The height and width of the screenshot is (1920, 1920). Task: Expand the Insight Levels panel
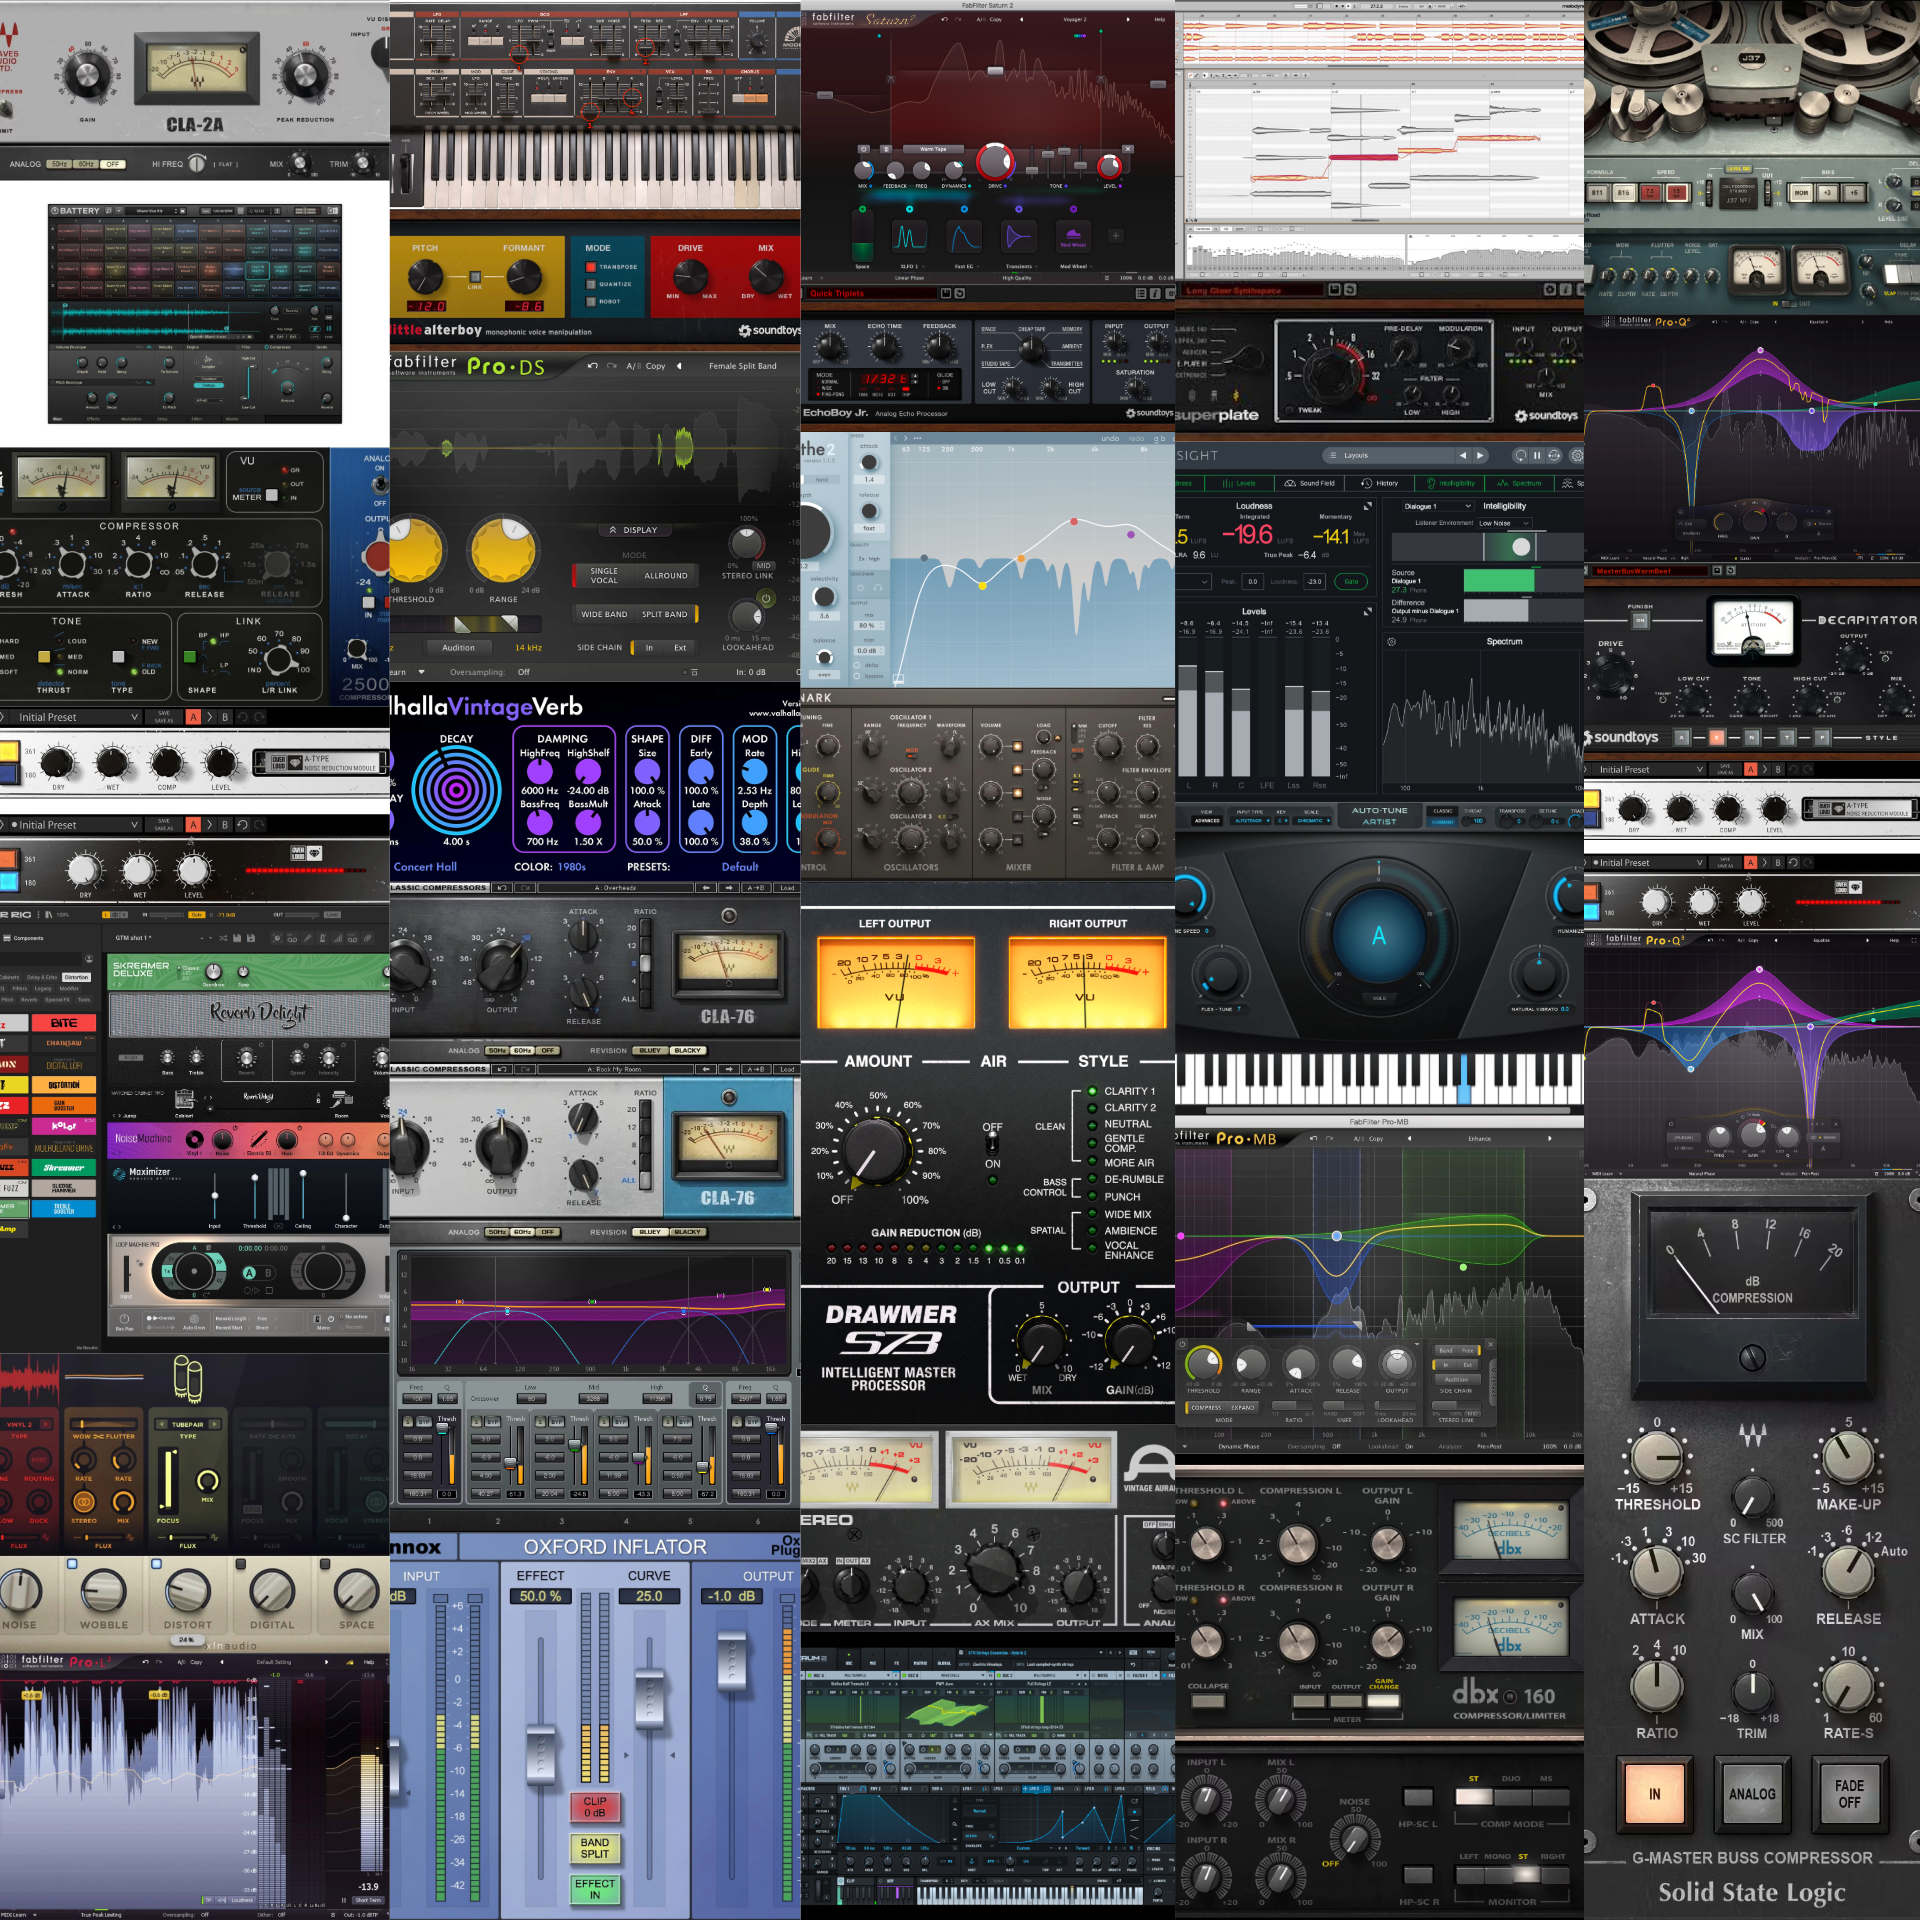point(1367,610)
